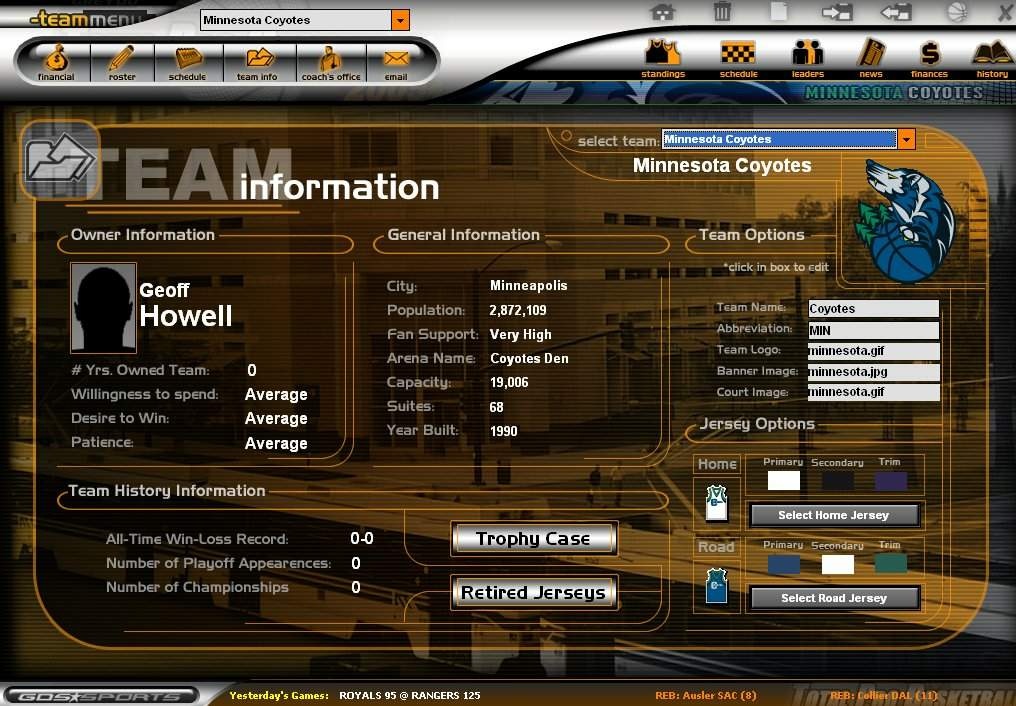The image size is (1016, 706).
Task: Open the Retired Jerseys button
Action: click(533, 593)
